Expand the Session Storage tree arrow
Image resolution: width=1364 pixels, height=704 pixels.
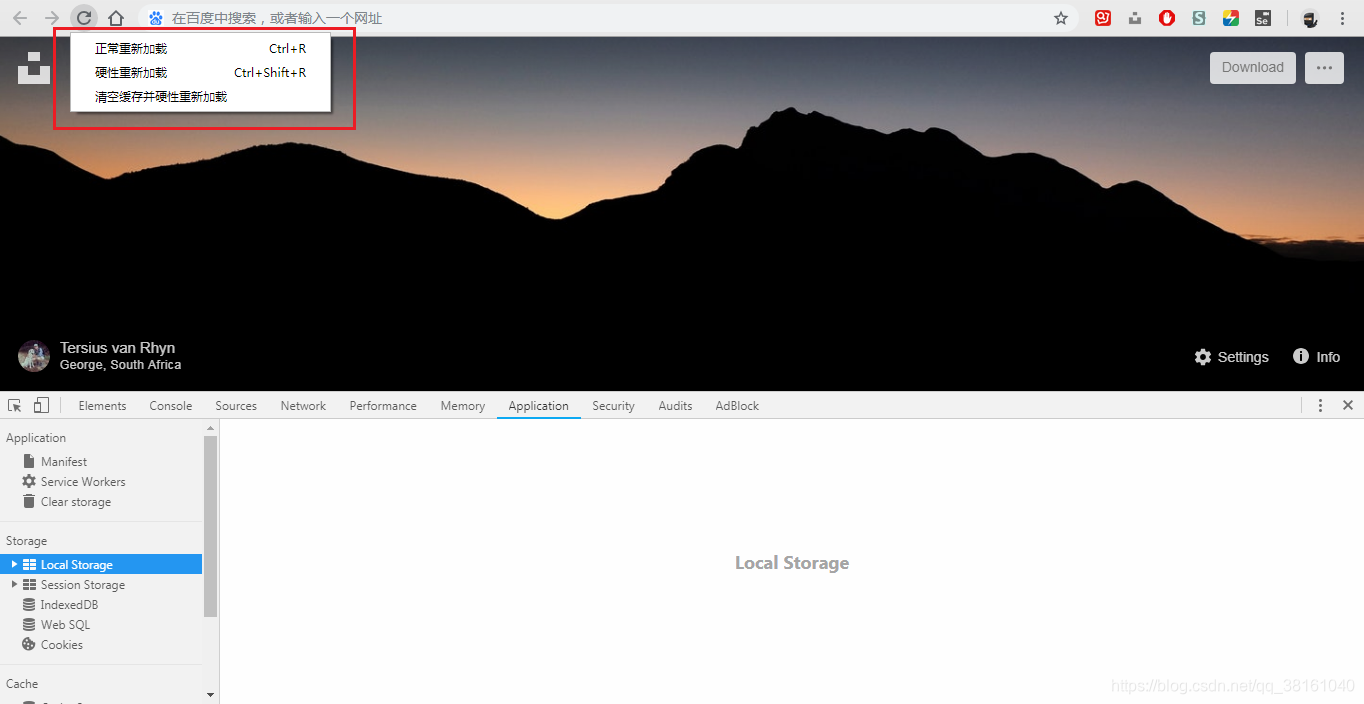pyautogui.click(x=14, y=585)
